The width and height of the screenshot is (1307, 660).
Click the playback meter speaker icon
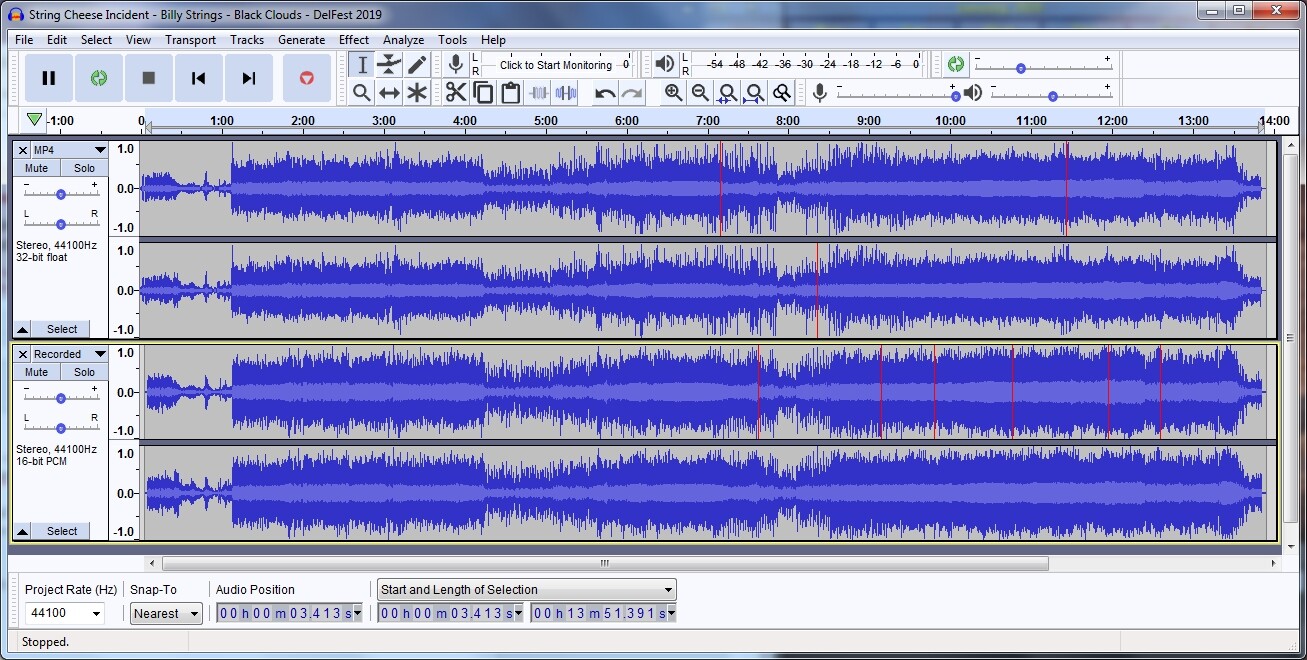point(665,65)
